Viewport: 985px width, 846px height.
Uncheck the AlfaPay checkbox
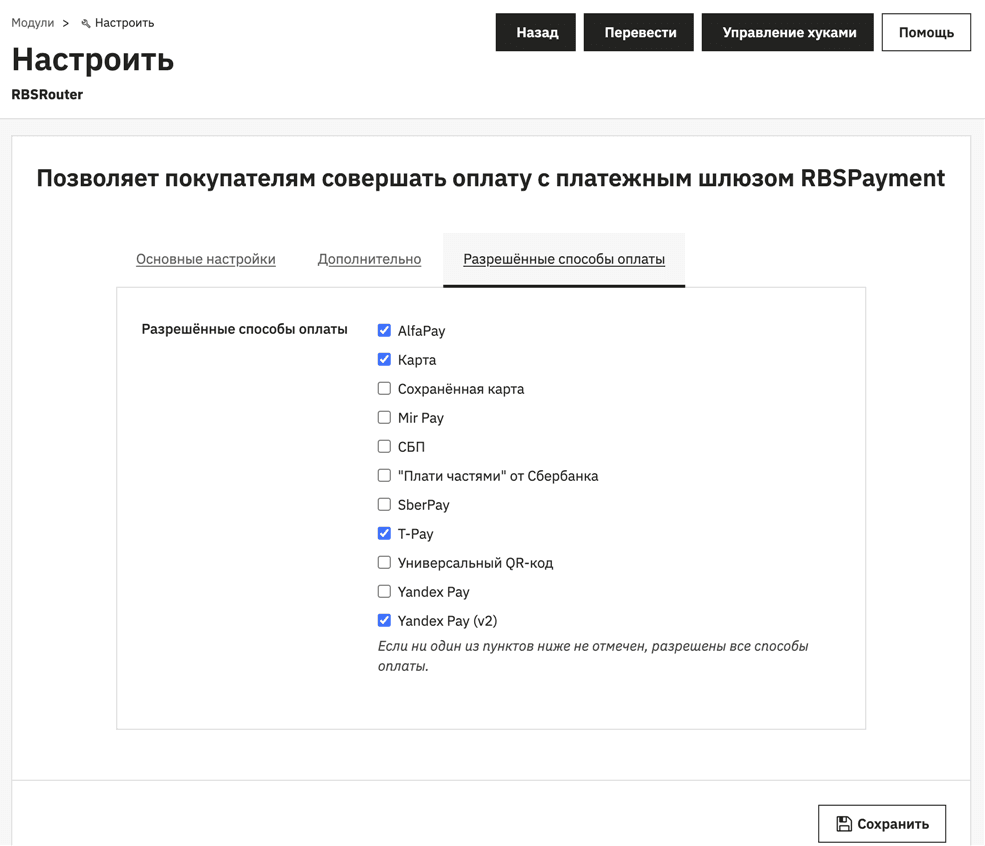tap(384, 330)
